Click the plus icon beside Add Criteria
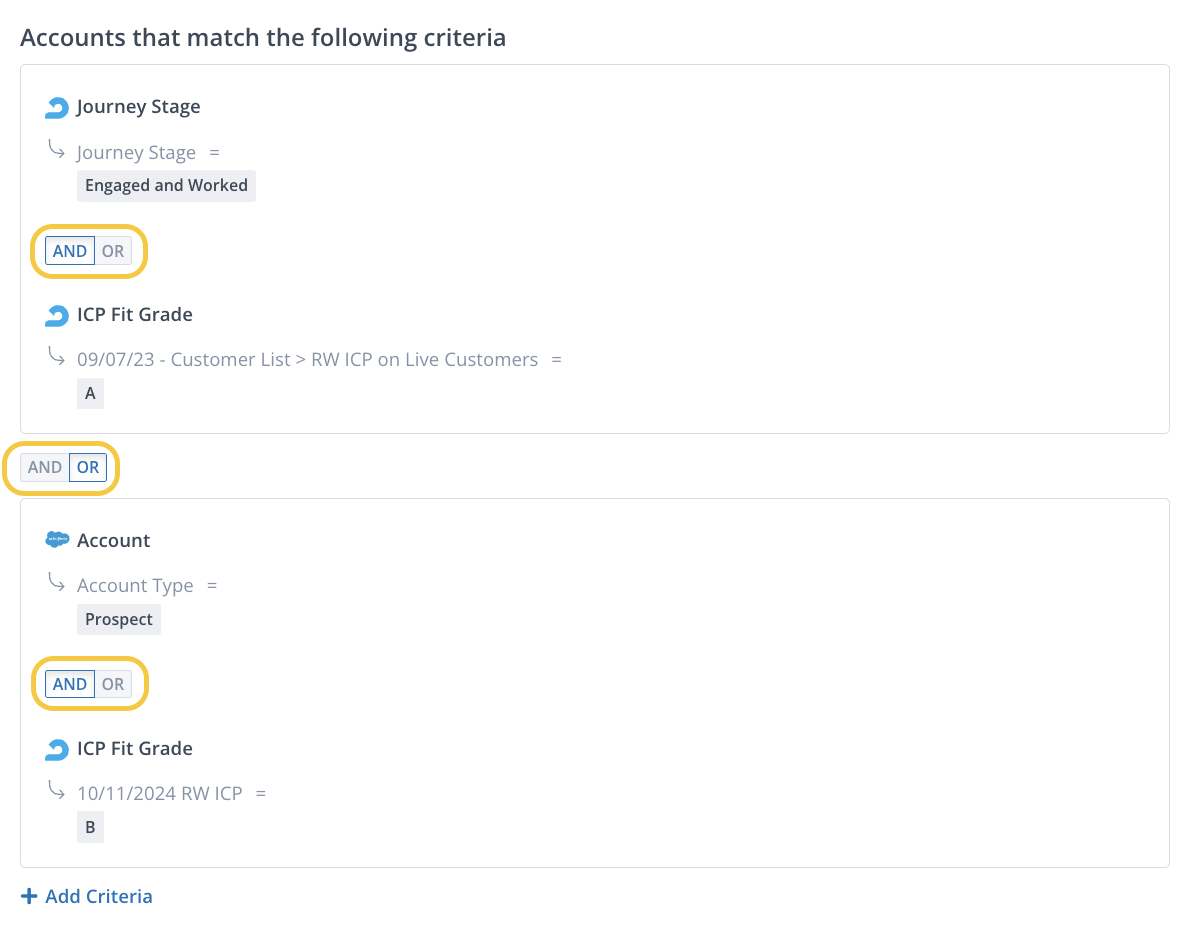Viewport: 1186px width, 930px height. [x=30, y=896]
